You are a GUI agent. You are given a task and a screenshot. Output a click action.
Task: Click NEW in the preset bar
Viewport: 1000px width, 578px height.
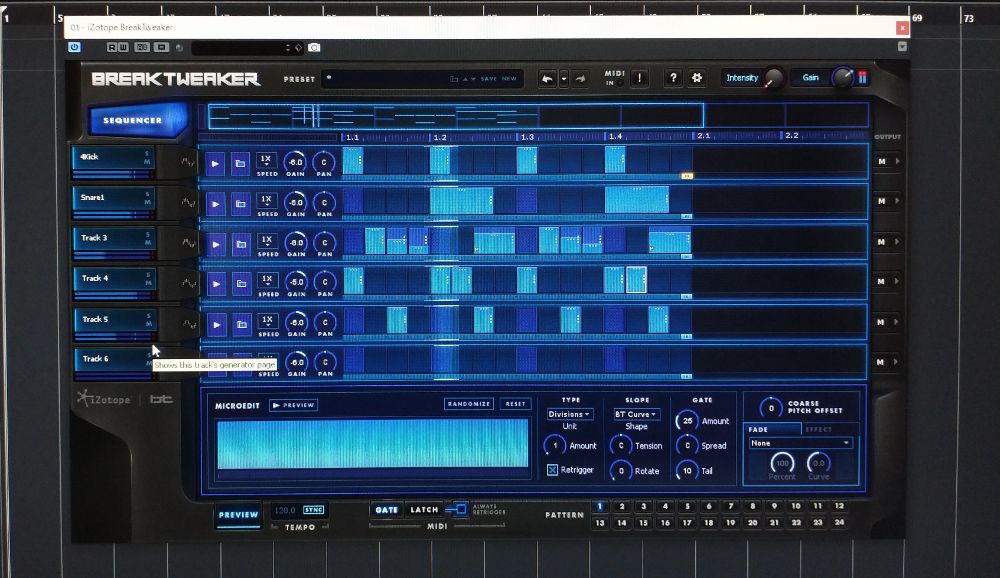click(509, 79)
